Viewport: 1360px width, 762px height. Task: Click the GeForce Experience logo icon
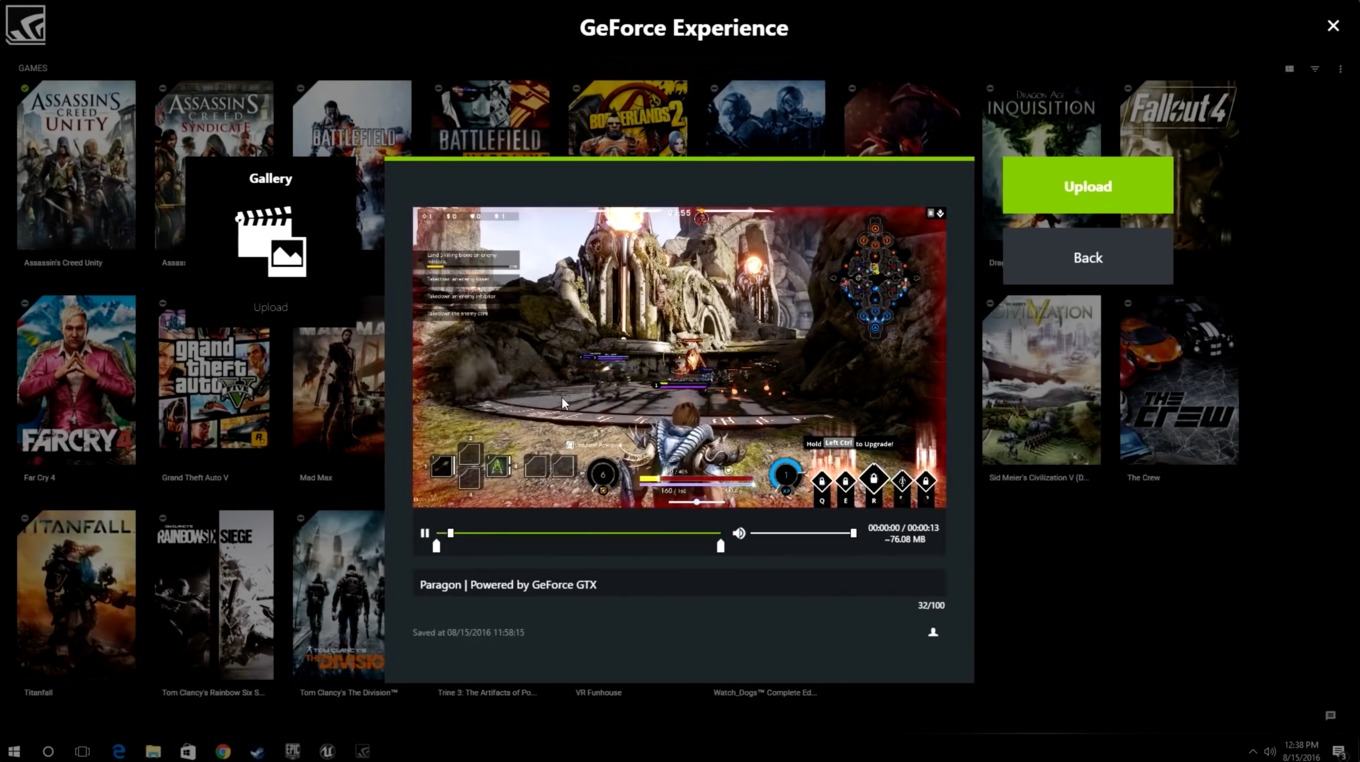tap(25, 26)
